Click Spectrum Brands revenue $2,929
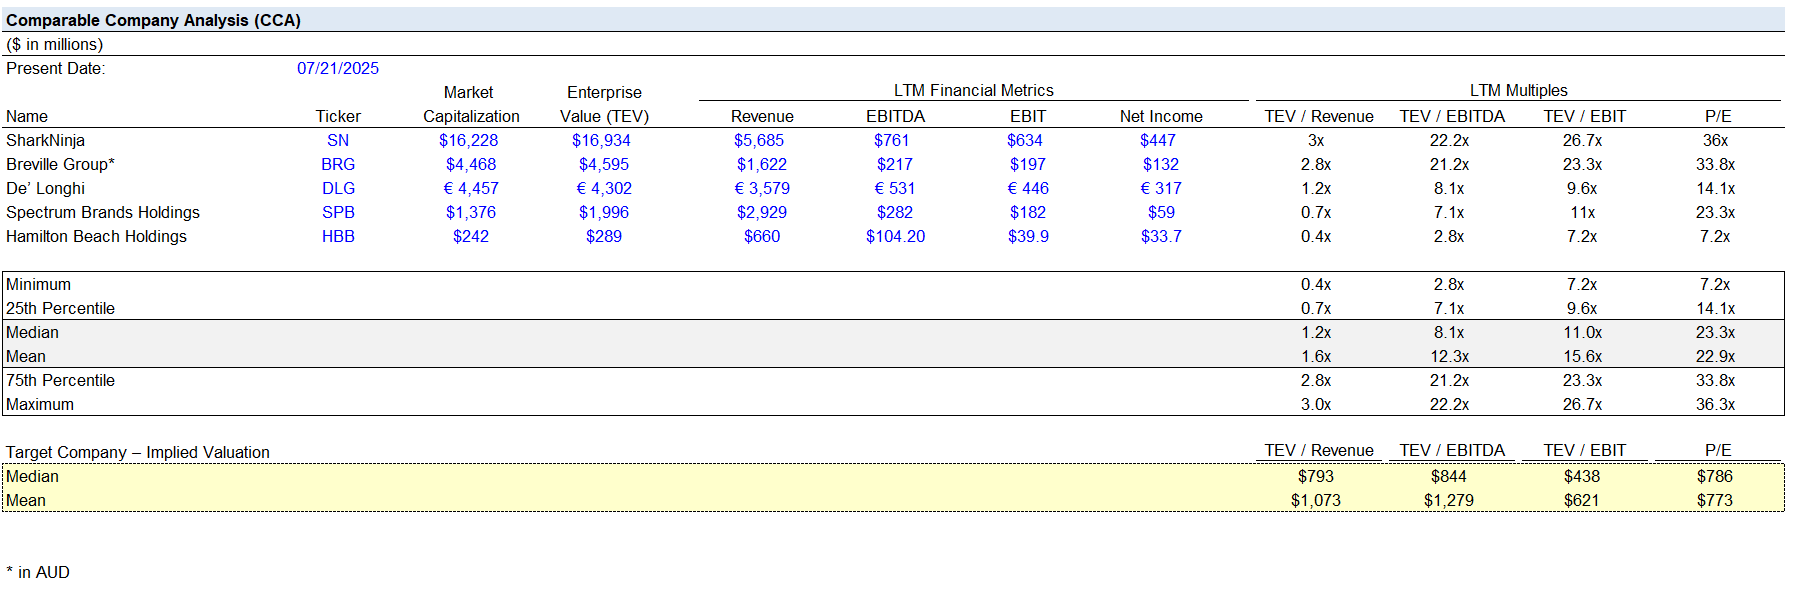1794x595 pixels. pos(762,212)
